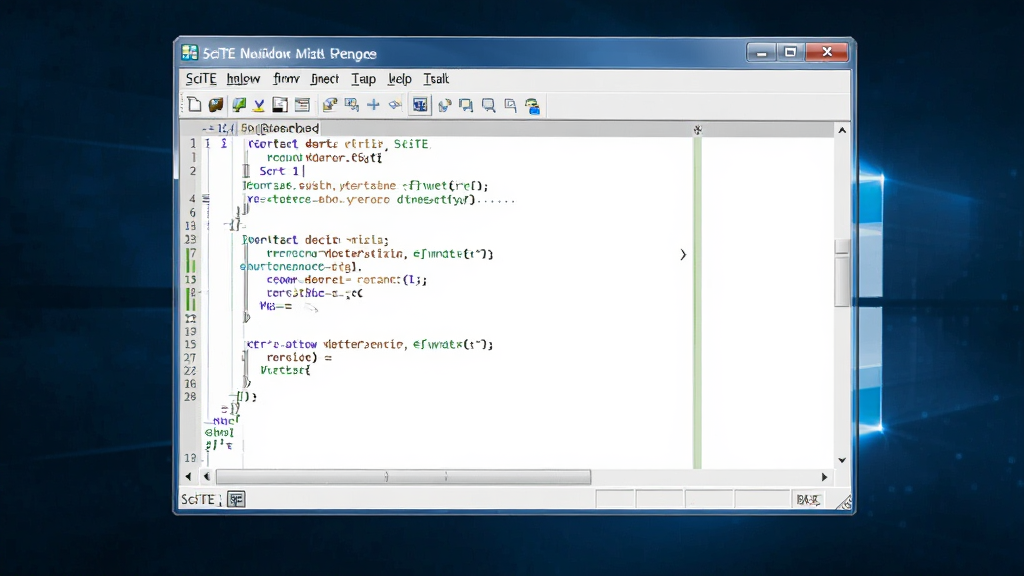Image resolution: width=1024 pixels, height=576 pixels.
Task: Open the 'Tsalt' menu
Action: (x=436, y=79)
